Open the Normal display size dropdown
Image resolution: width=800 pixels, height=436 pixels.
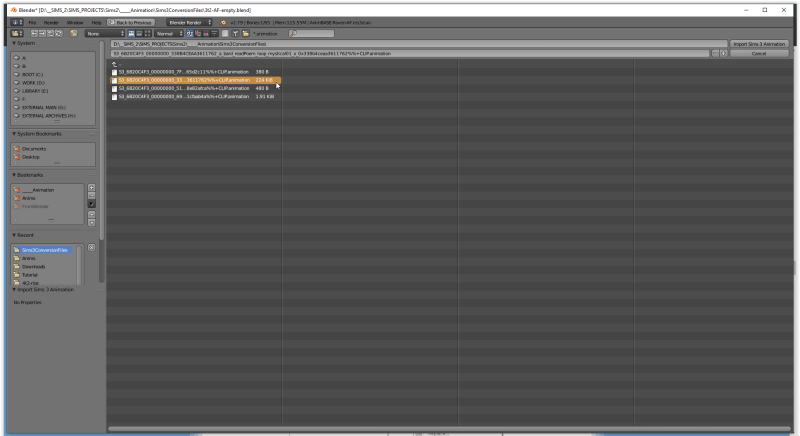click(x=167, y=33)
